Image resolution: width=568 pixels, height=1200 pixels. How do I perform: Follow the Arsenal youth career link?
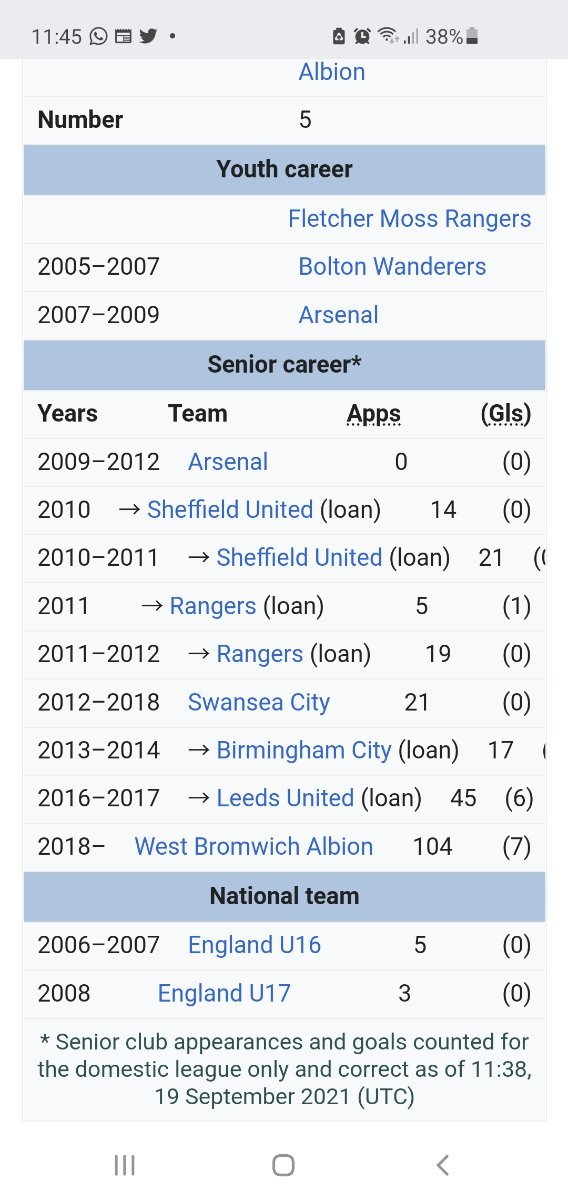click(338, 314)
